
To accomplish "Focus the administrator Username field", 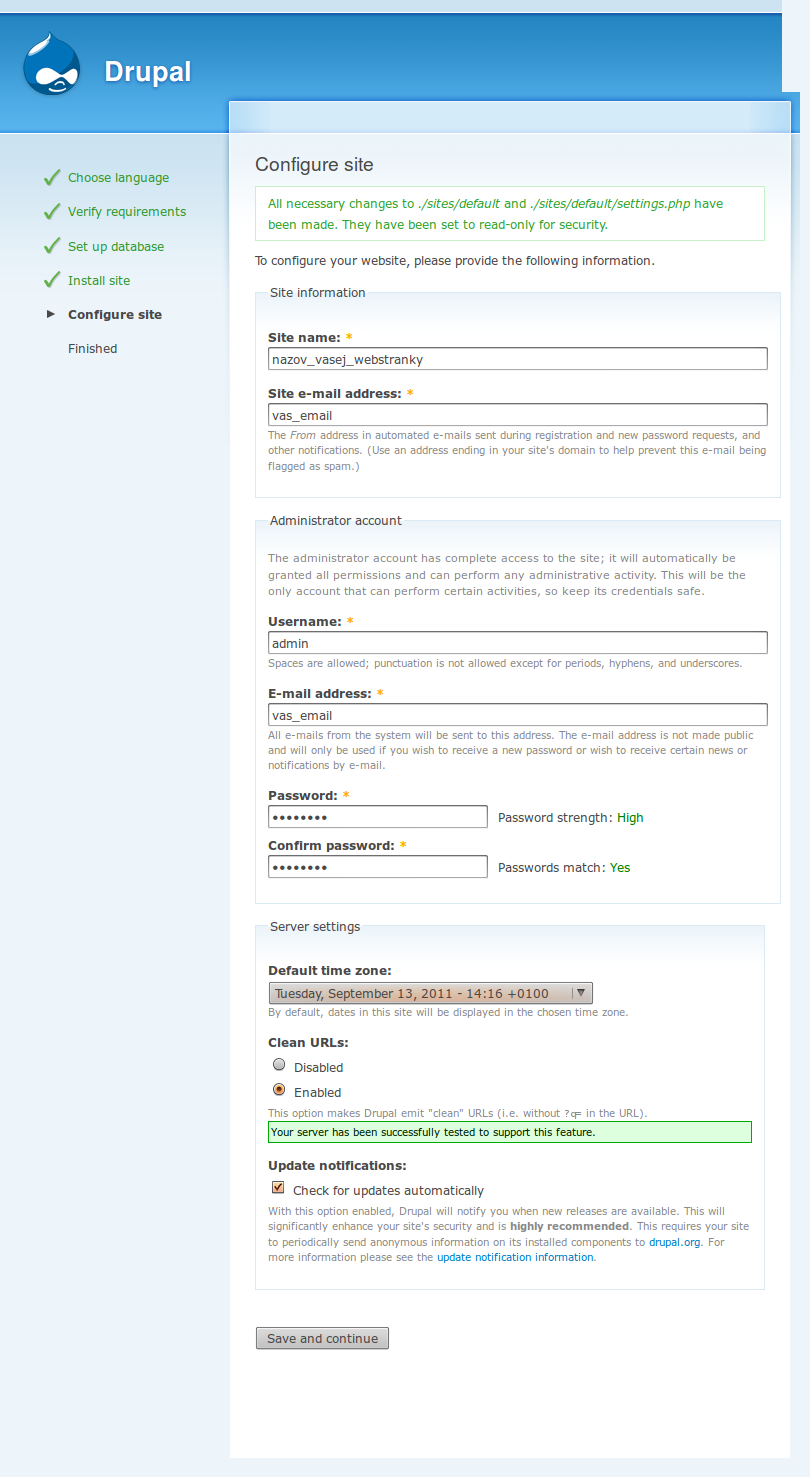I will tap(518, 643).
